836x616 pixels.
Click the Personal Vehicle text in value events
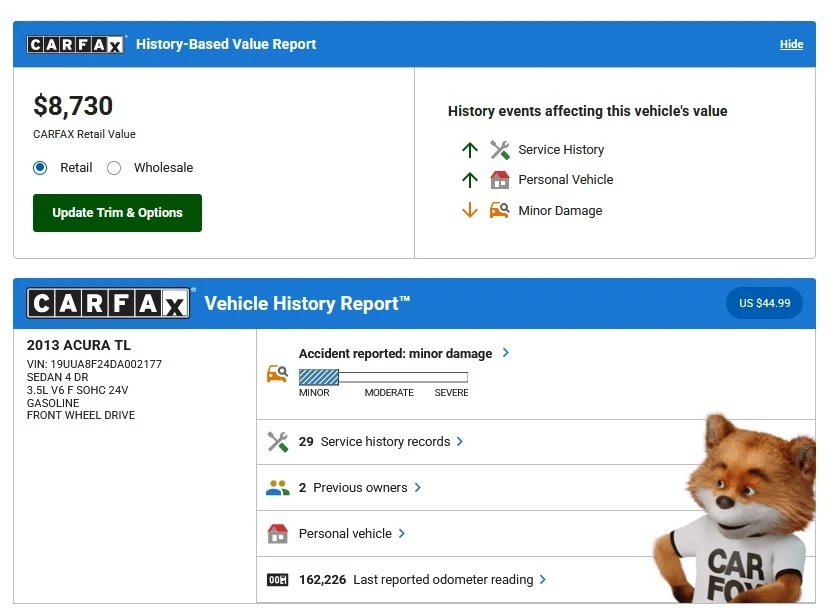click(x=566, y=180)
